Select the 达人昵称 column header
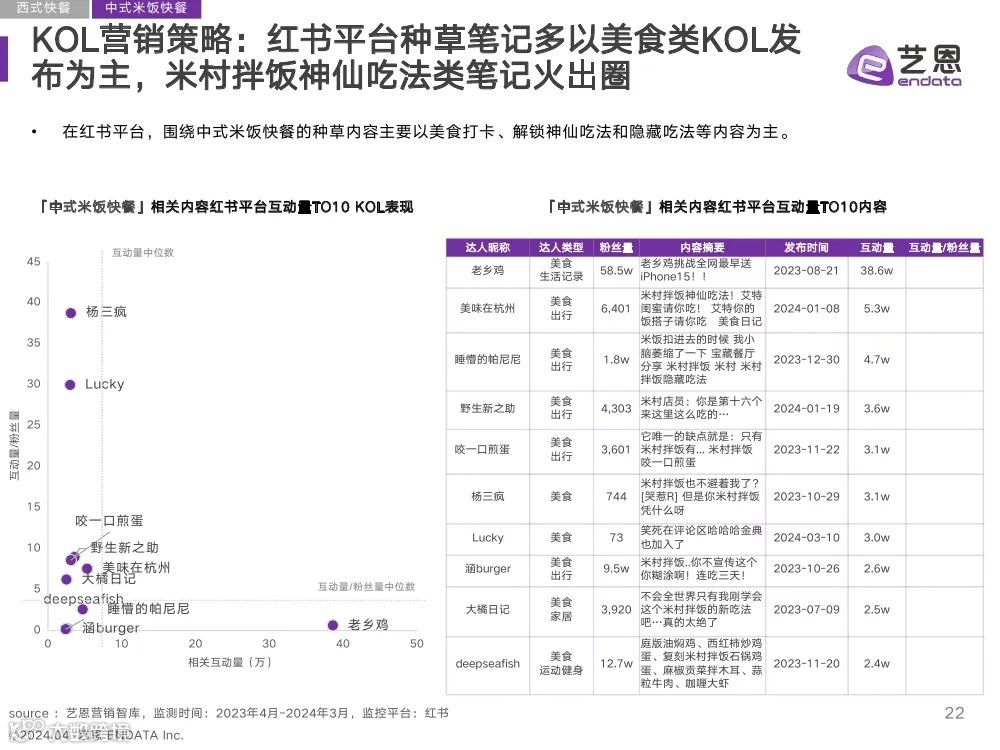1000x750 pixels. (487, 247)
